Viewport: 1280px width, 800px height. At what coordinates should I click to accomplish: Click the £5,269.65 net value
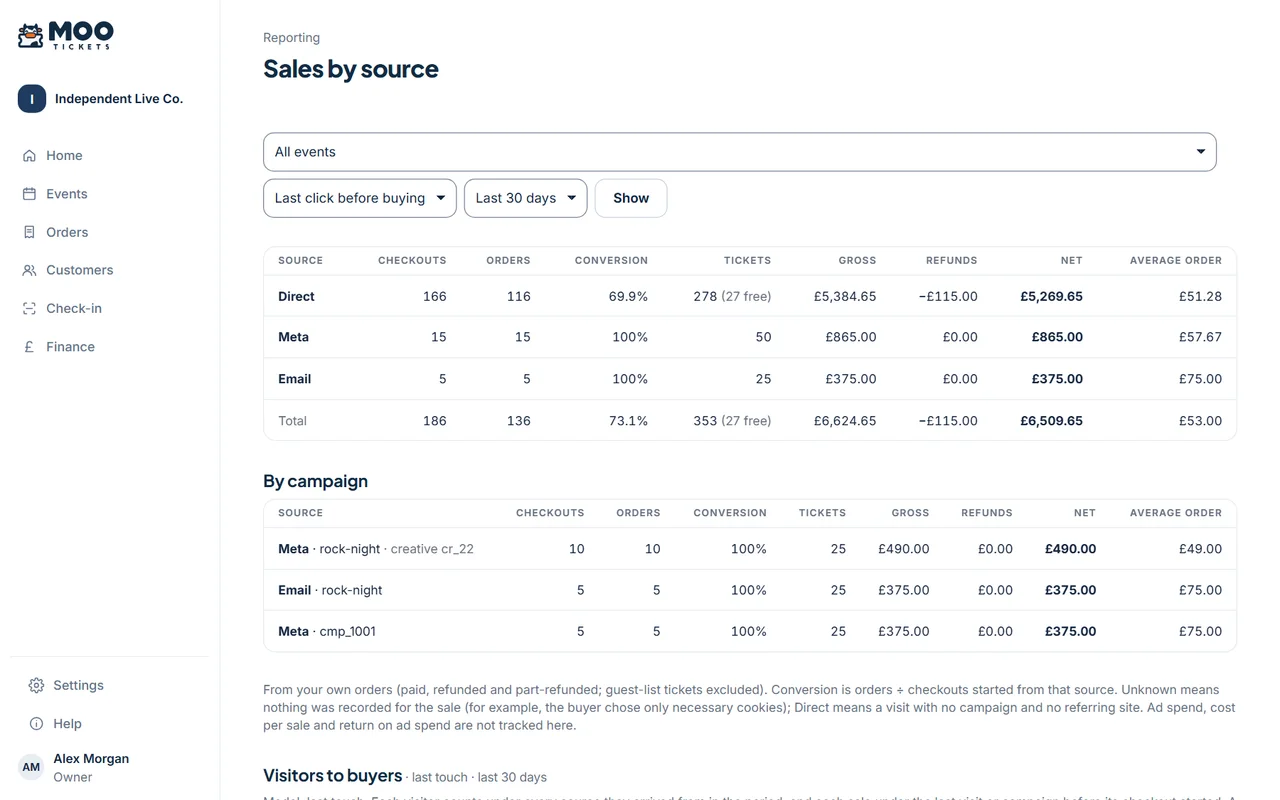click(1051, 296)
